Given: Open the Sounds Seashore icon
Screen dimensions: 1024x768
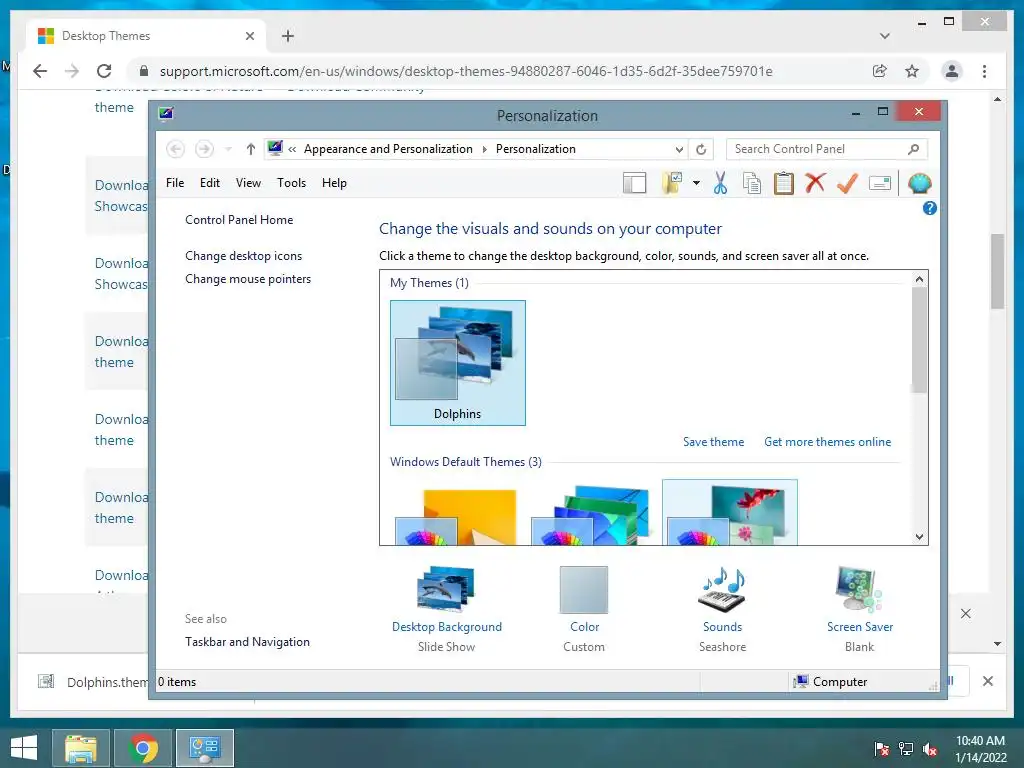Looking at the screenshot, I should (x=722, y=590).
